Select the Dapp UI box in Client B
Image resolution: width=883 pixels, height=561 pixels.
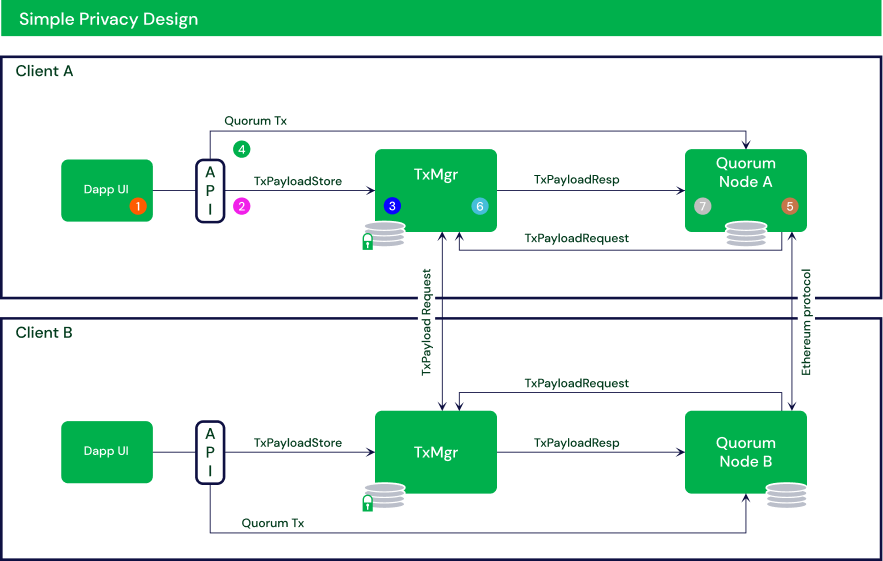(107, 452)
